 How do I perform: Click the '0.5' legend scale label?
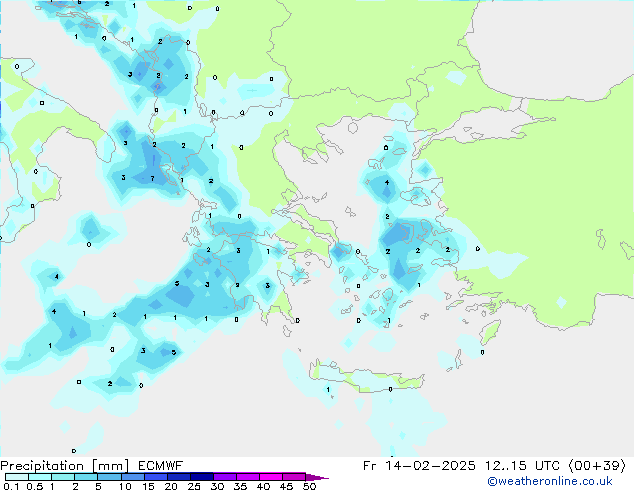35,486
